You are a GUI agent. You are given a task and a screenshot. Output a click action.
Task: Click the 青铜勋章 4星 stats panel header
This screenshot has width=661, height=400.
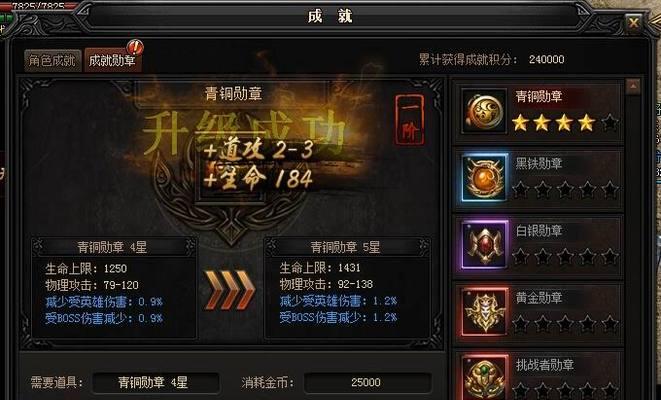click(x=113, y=247)
